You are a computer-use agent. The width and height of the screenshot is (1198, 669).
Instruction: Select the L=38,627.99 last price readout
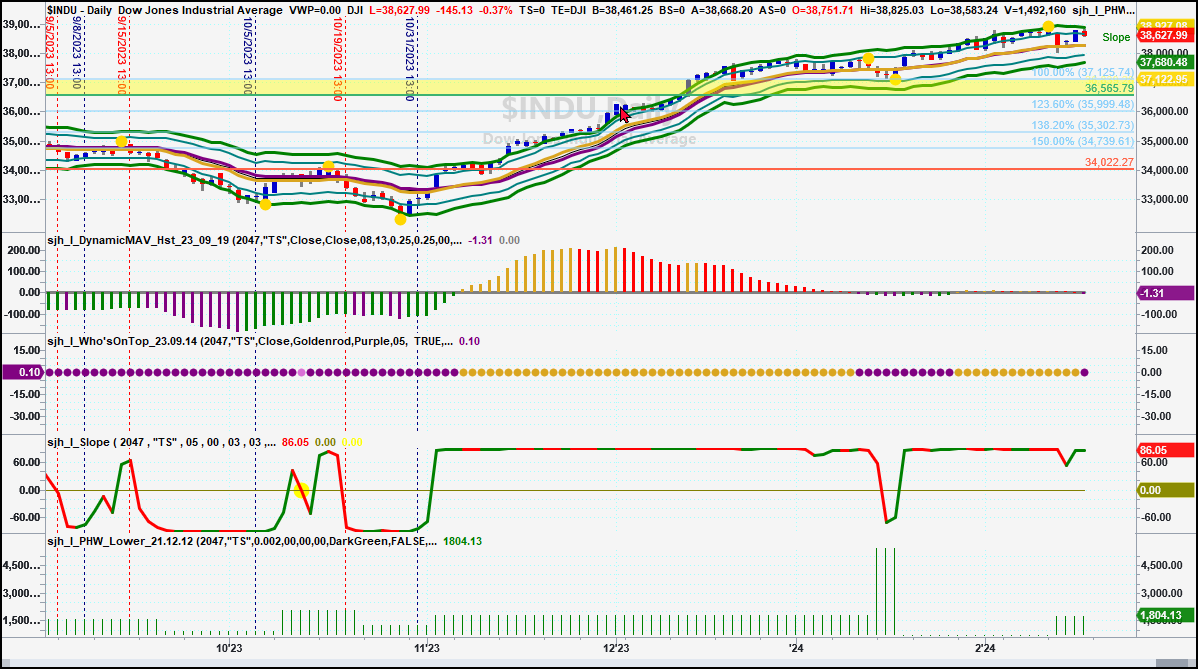tap(399, 11)
